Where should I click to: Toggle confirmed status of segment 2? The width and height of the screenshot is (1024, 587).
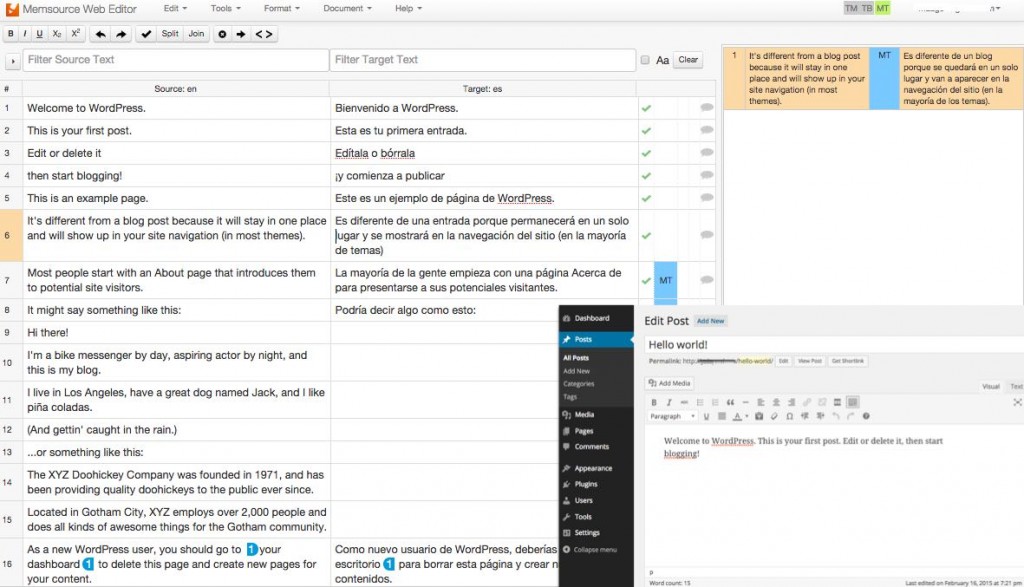pos(647,131)
